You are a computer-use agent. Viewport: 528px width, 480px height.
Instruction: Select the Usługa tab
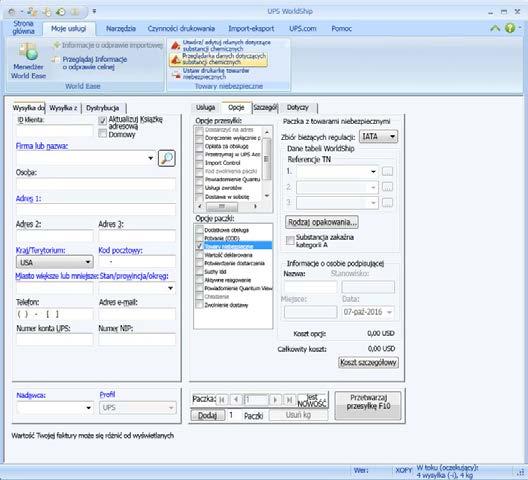pyautogui.click(x=205, y=107)
